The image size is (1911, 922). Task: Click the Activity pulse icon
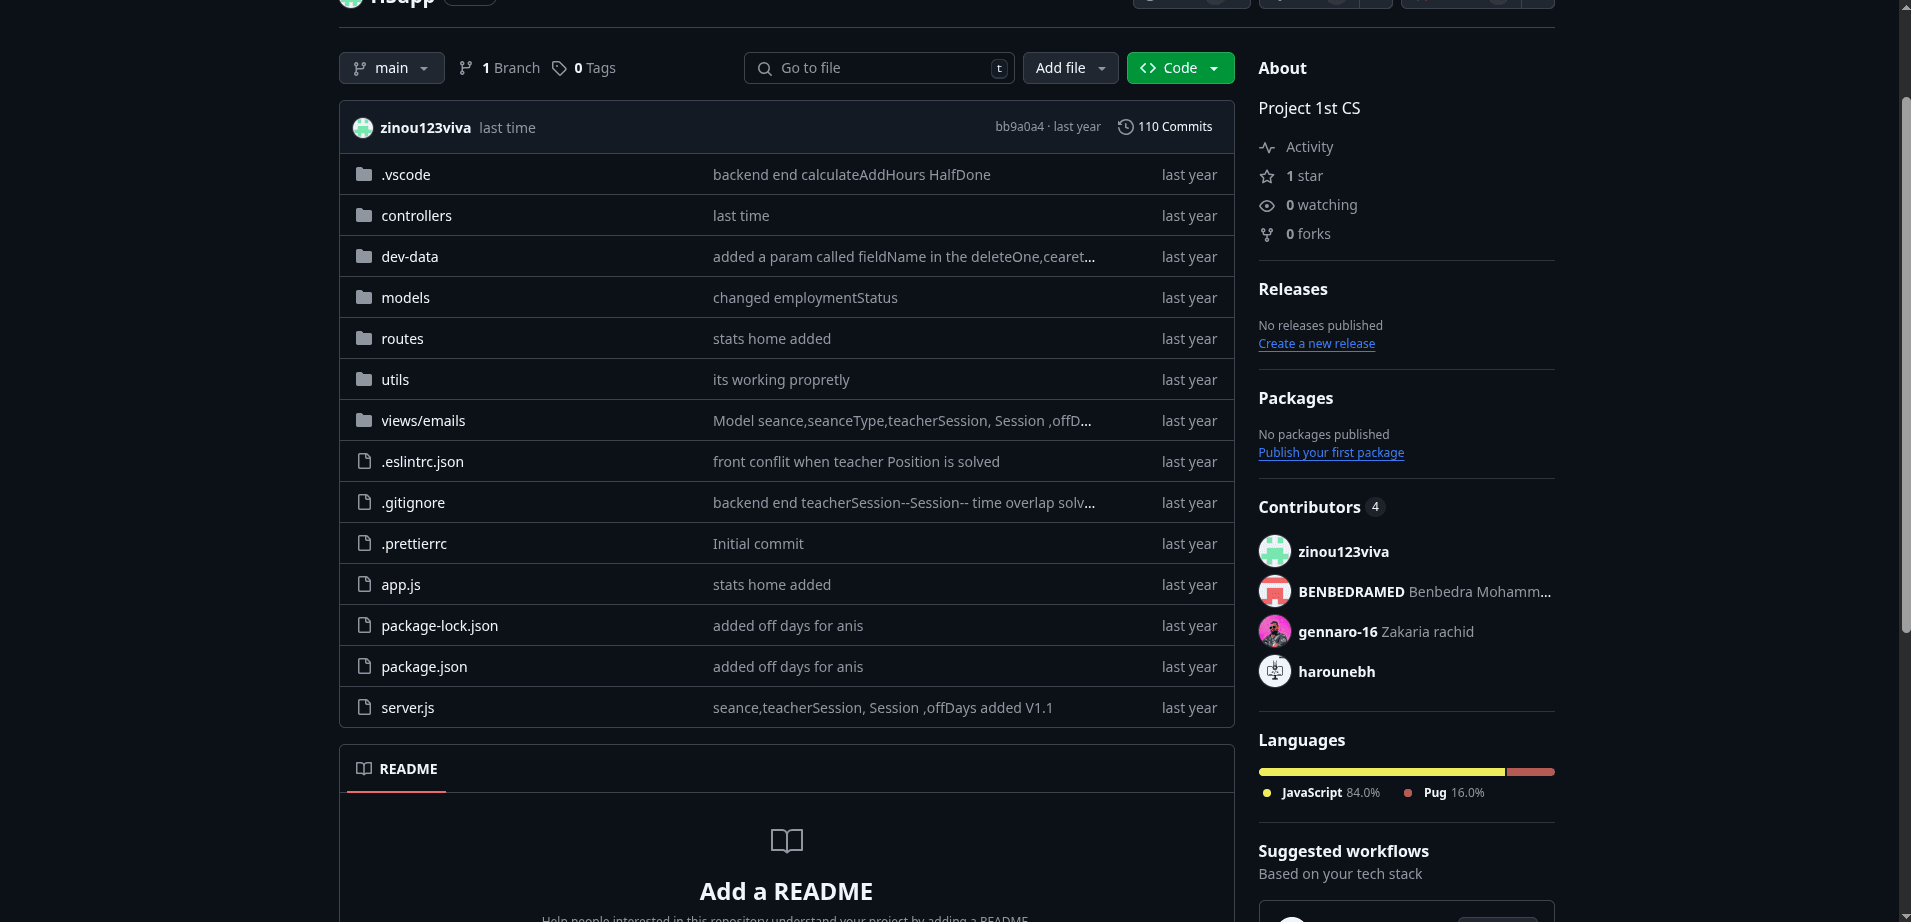[x=1267, y=147]
